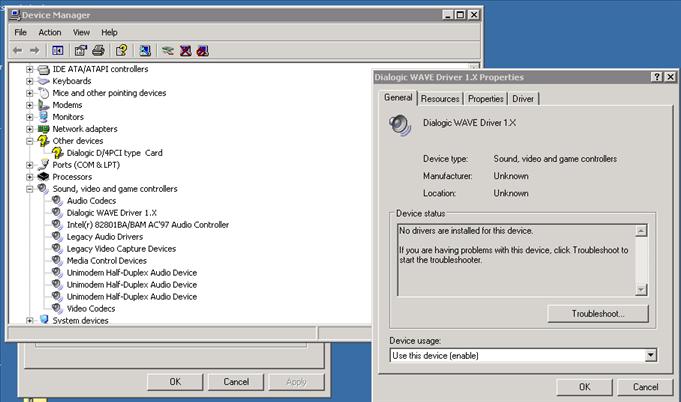Switch to the Properties tab
Screen dimensions: 681x402
click(486, 99)
